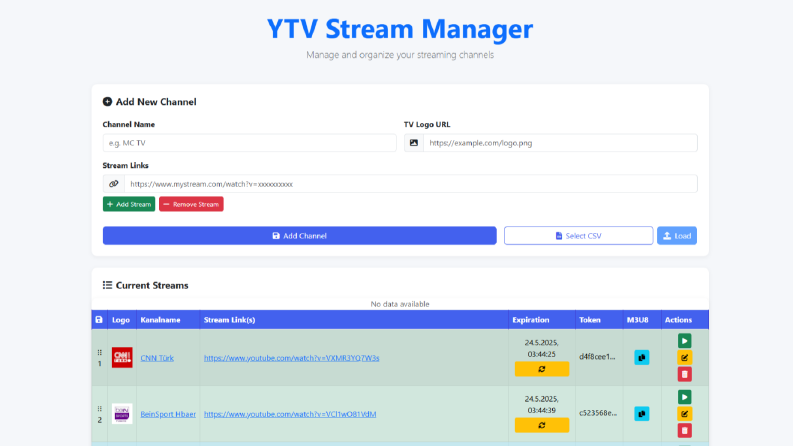Click the BeinSport Hbaer logo thumbnail
The image size is (793, 446).
(122, 414)
